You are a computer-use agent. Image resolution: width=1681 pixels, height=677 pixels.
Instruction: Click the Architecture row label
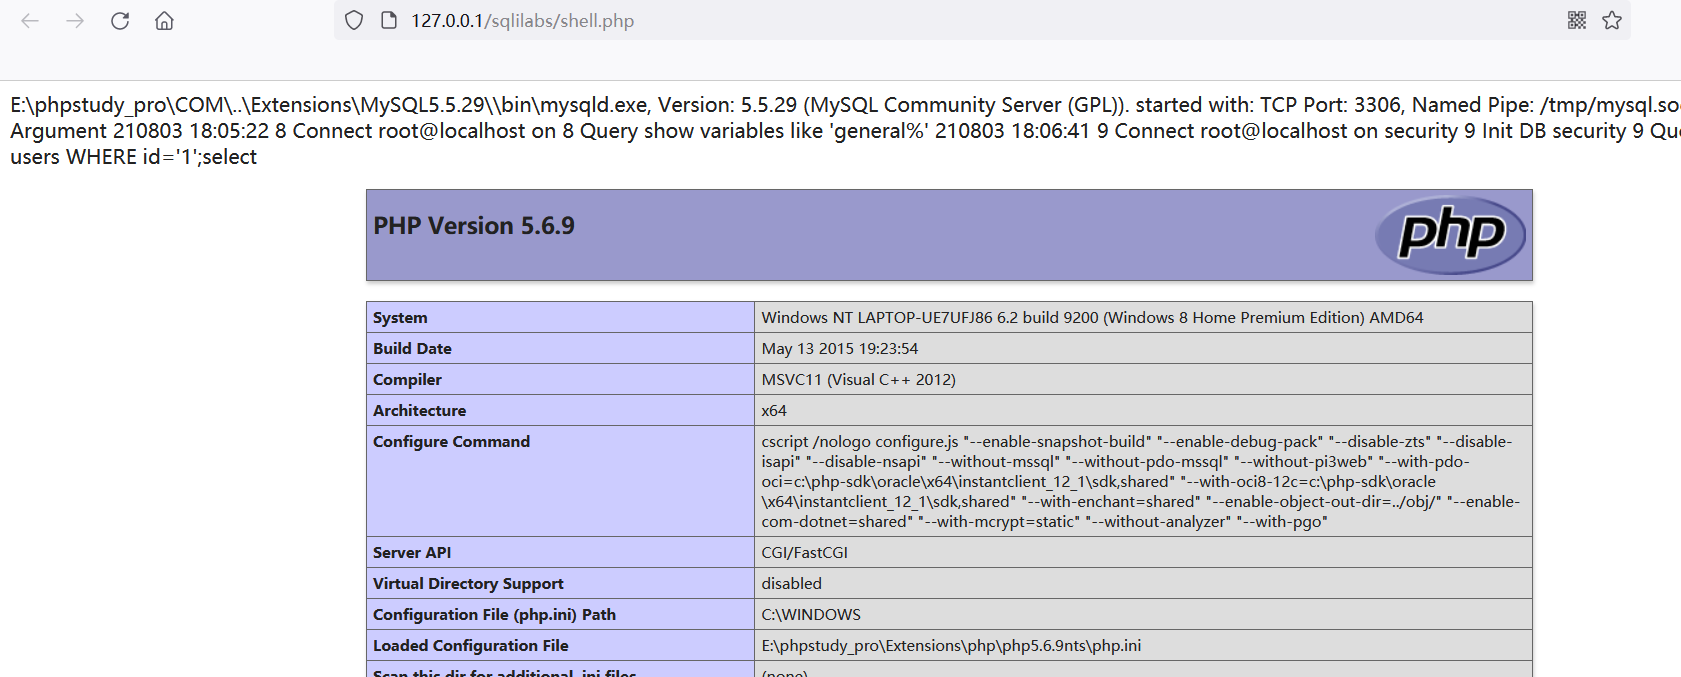pos(419,411)
